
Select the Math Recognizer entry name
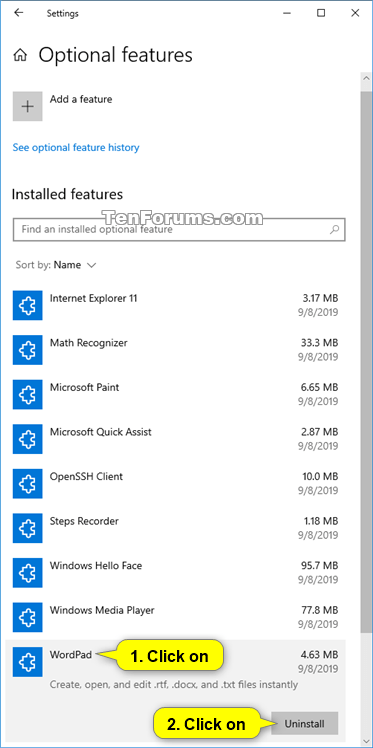coord(89,343)
